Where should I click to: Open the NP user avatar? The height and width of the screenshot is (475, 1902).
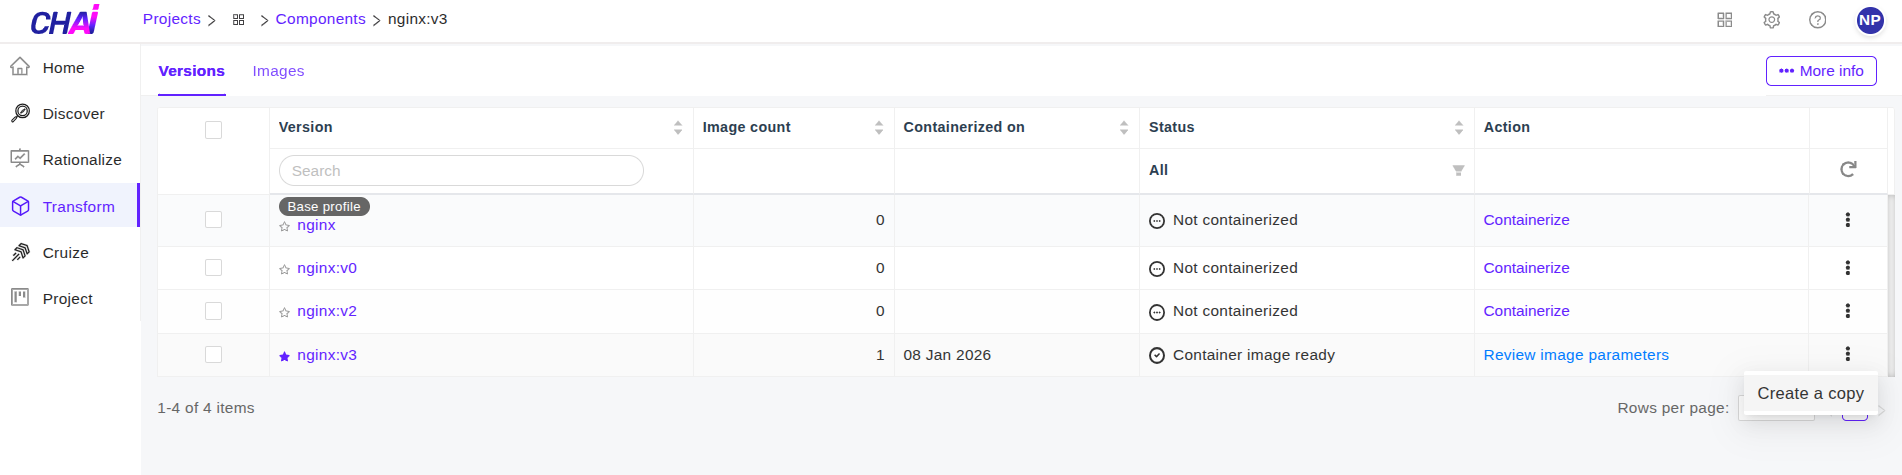click(x=1869, y=20)
